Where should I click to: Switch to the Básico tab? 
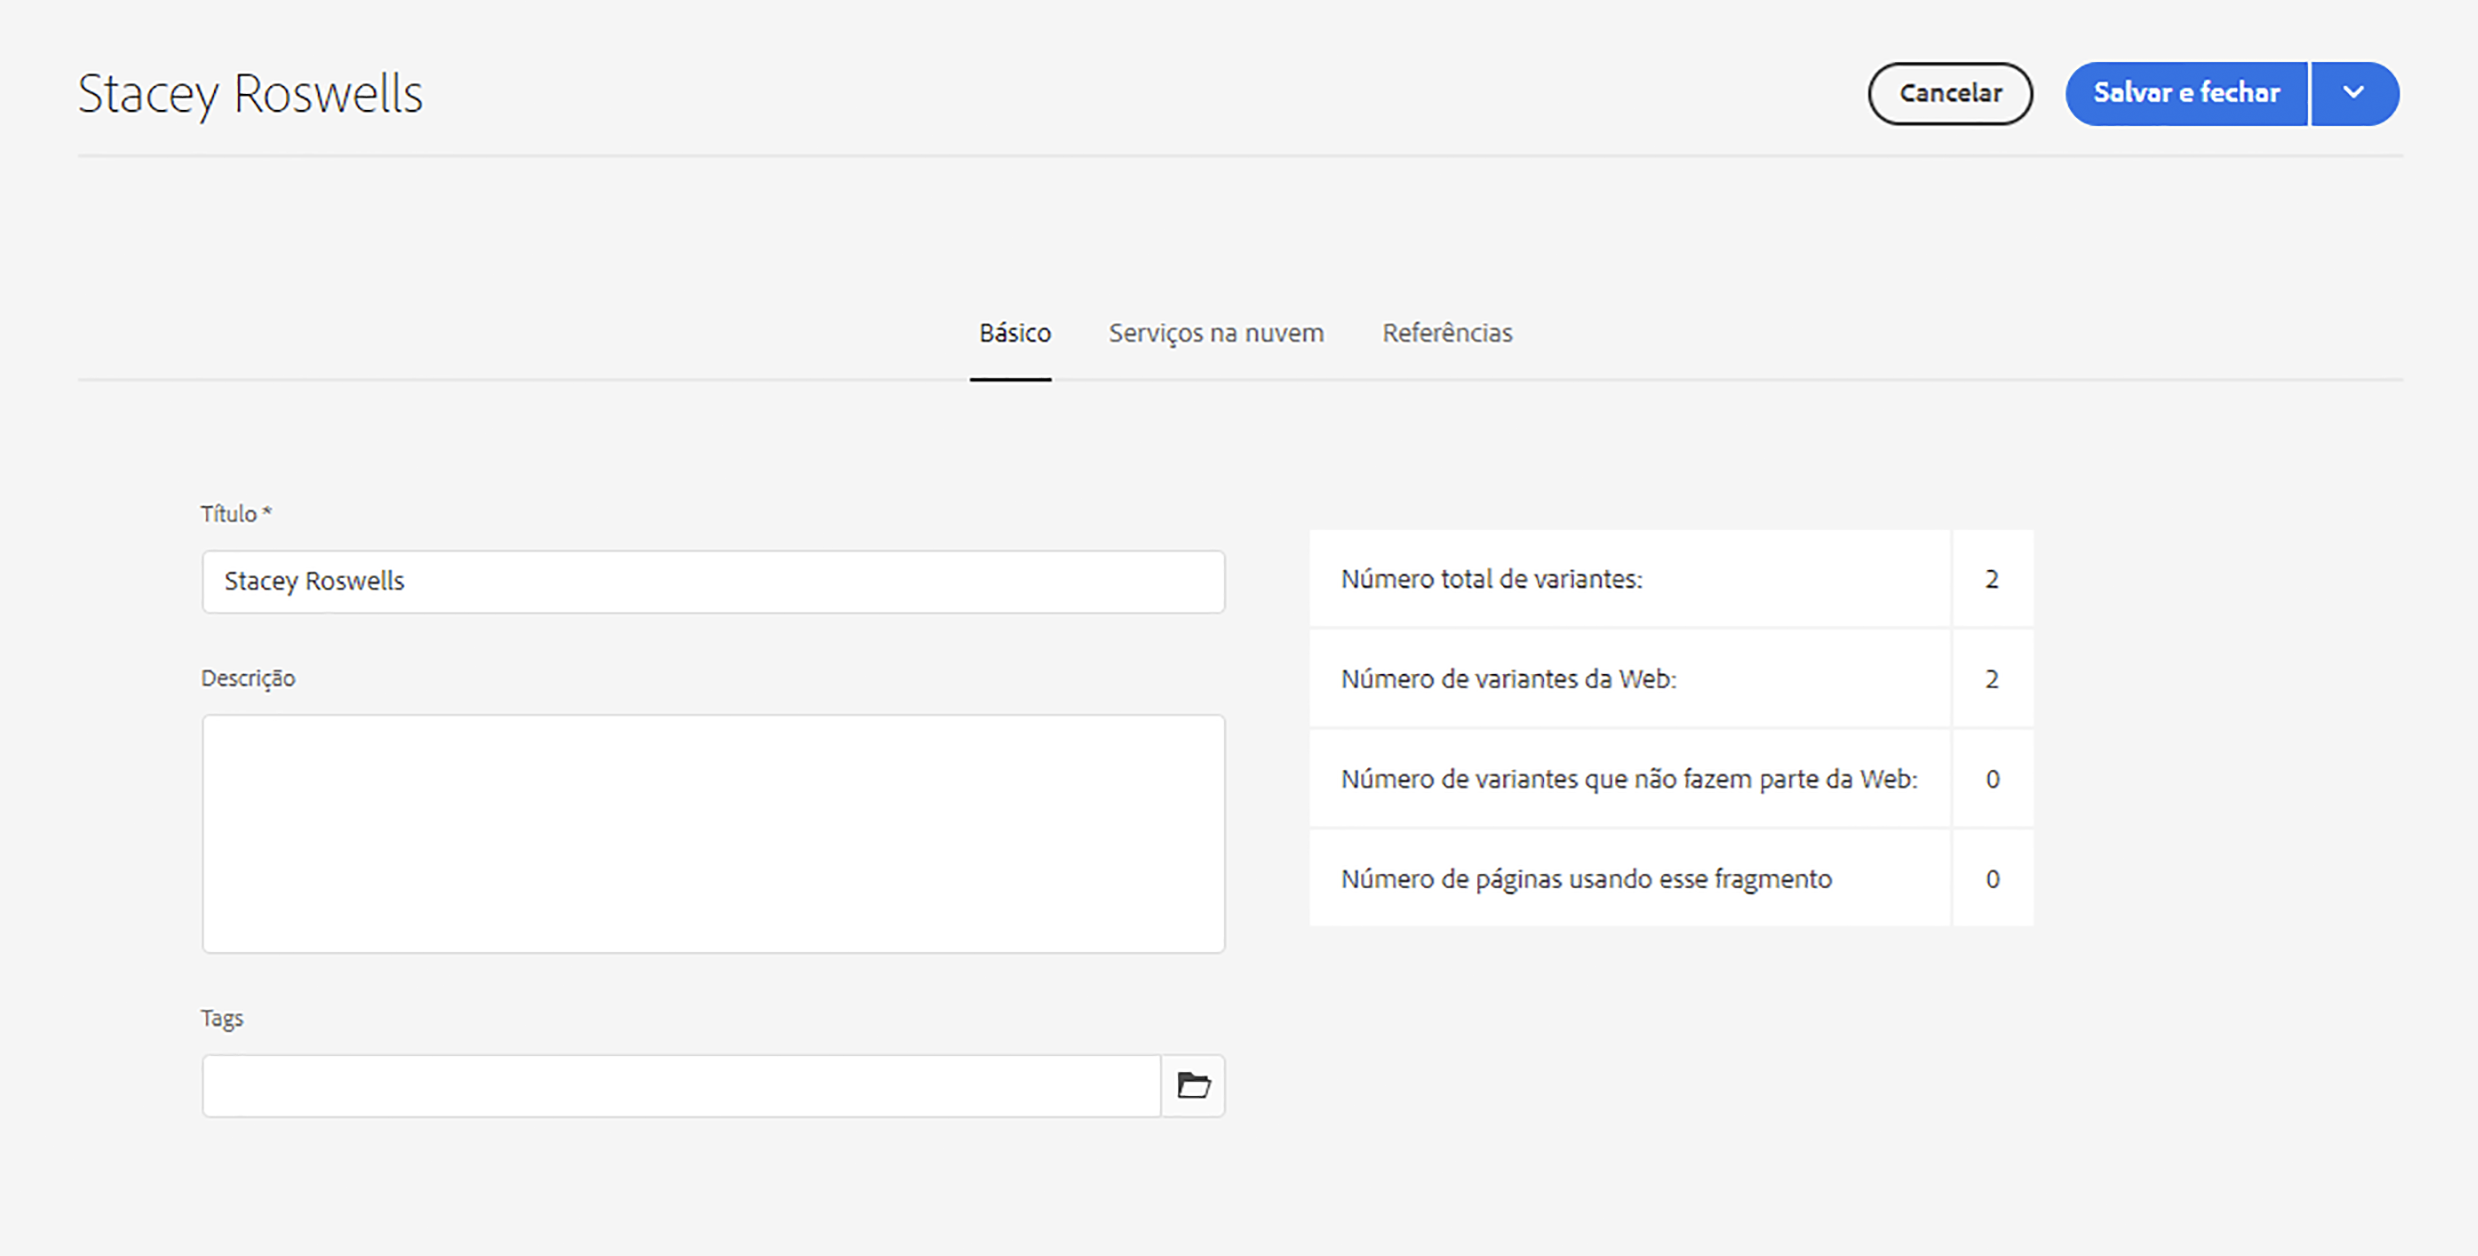tap(1014, 333)
